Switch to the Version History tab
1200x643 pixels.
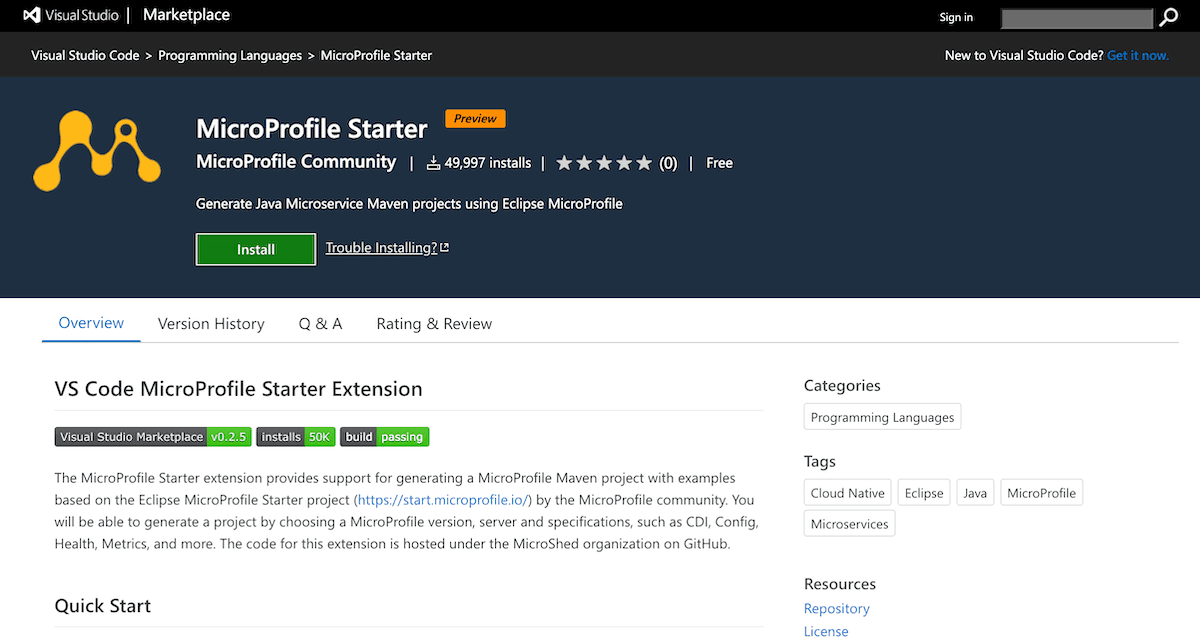click(211, 324)
